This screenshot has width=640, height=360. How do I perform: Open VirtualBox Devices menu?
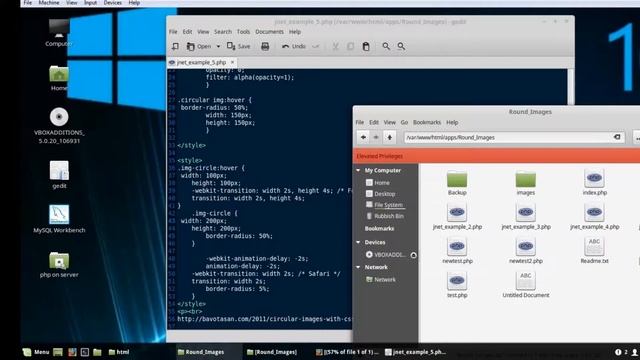coord(112,3)
